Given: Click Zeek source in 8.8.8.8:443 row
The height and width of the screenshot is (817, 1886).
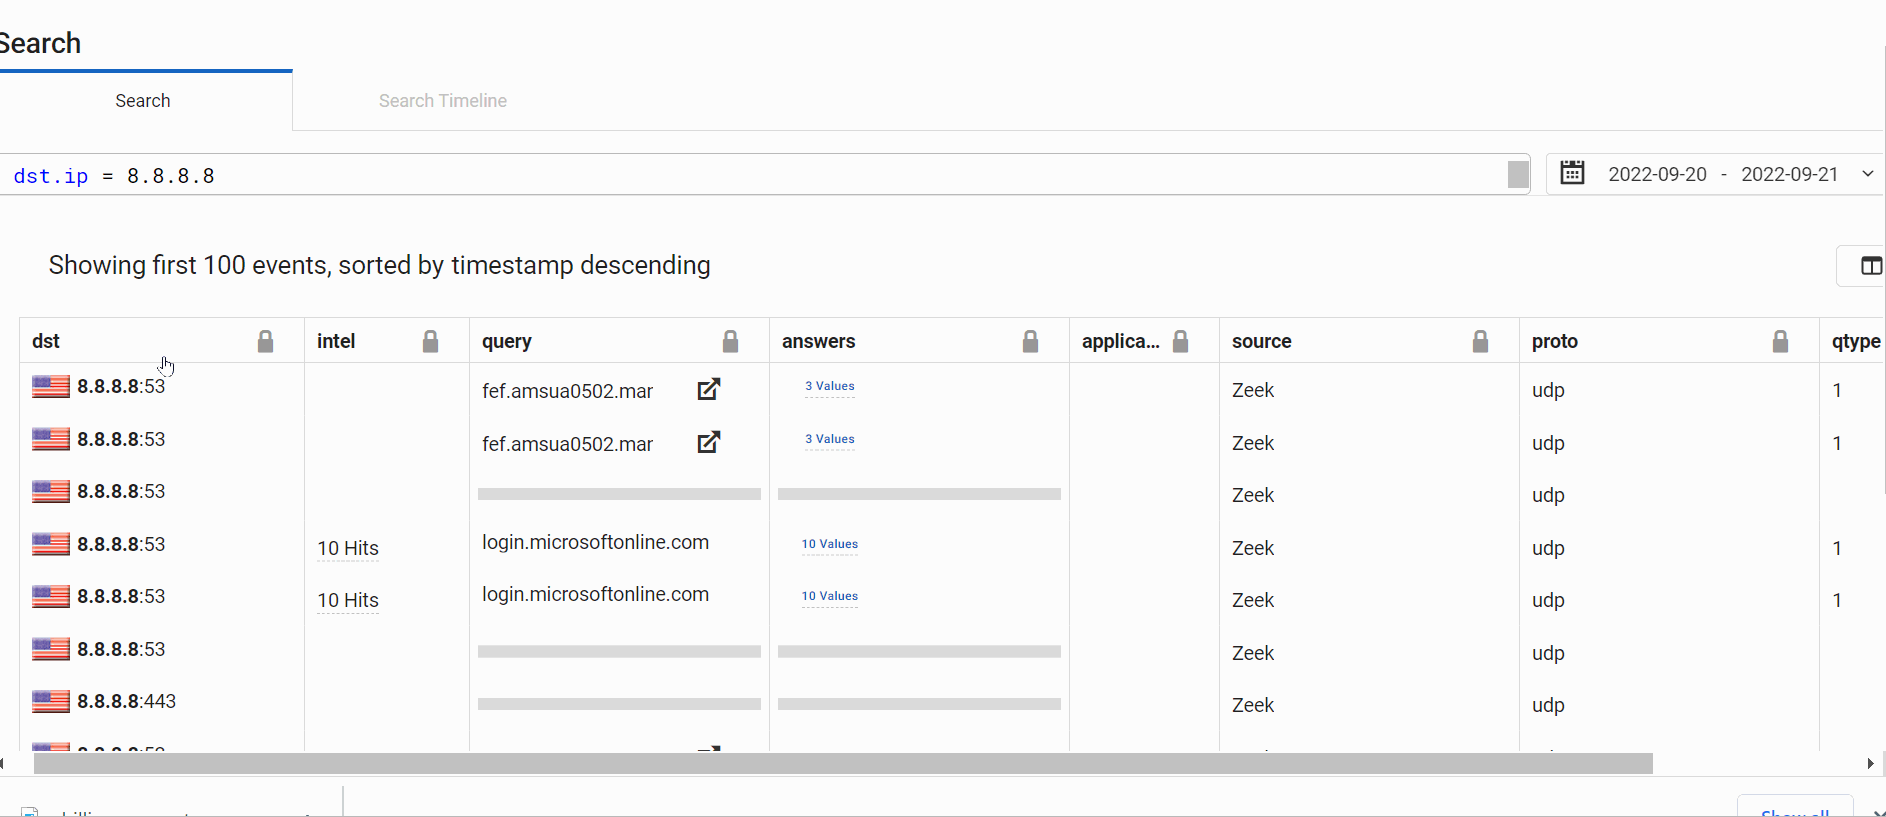Looking at the screenshot, I should coord(1253,705).
